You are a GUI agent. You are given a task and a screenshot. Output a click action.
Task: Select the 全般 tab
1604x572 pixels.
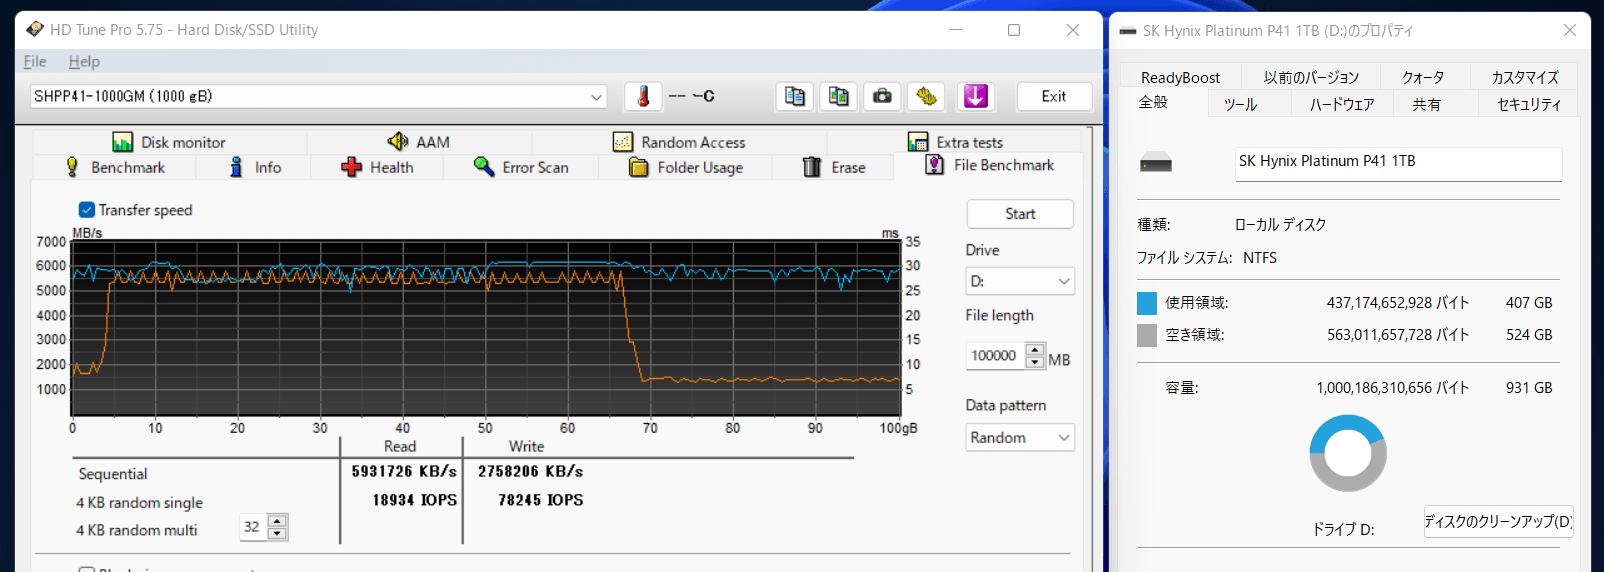(1153, 102)
